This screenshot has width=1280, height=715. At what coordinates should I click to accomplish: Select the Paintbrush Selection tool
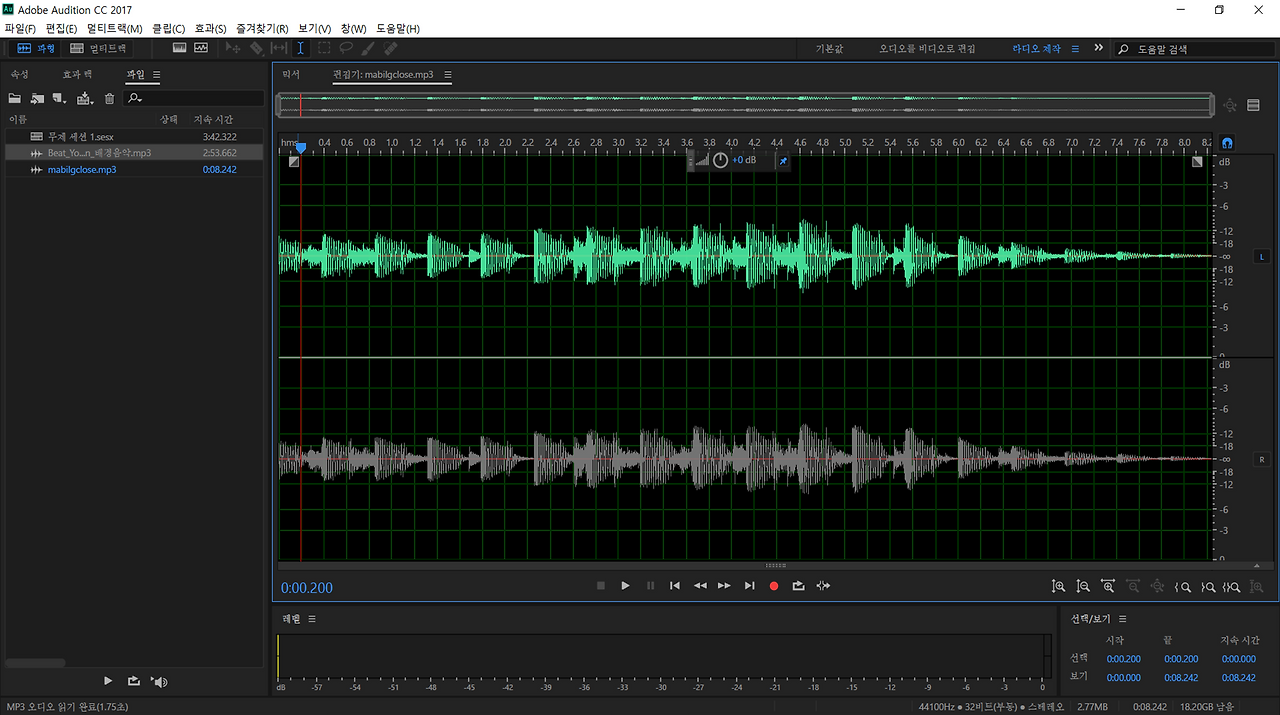point(368,48)
